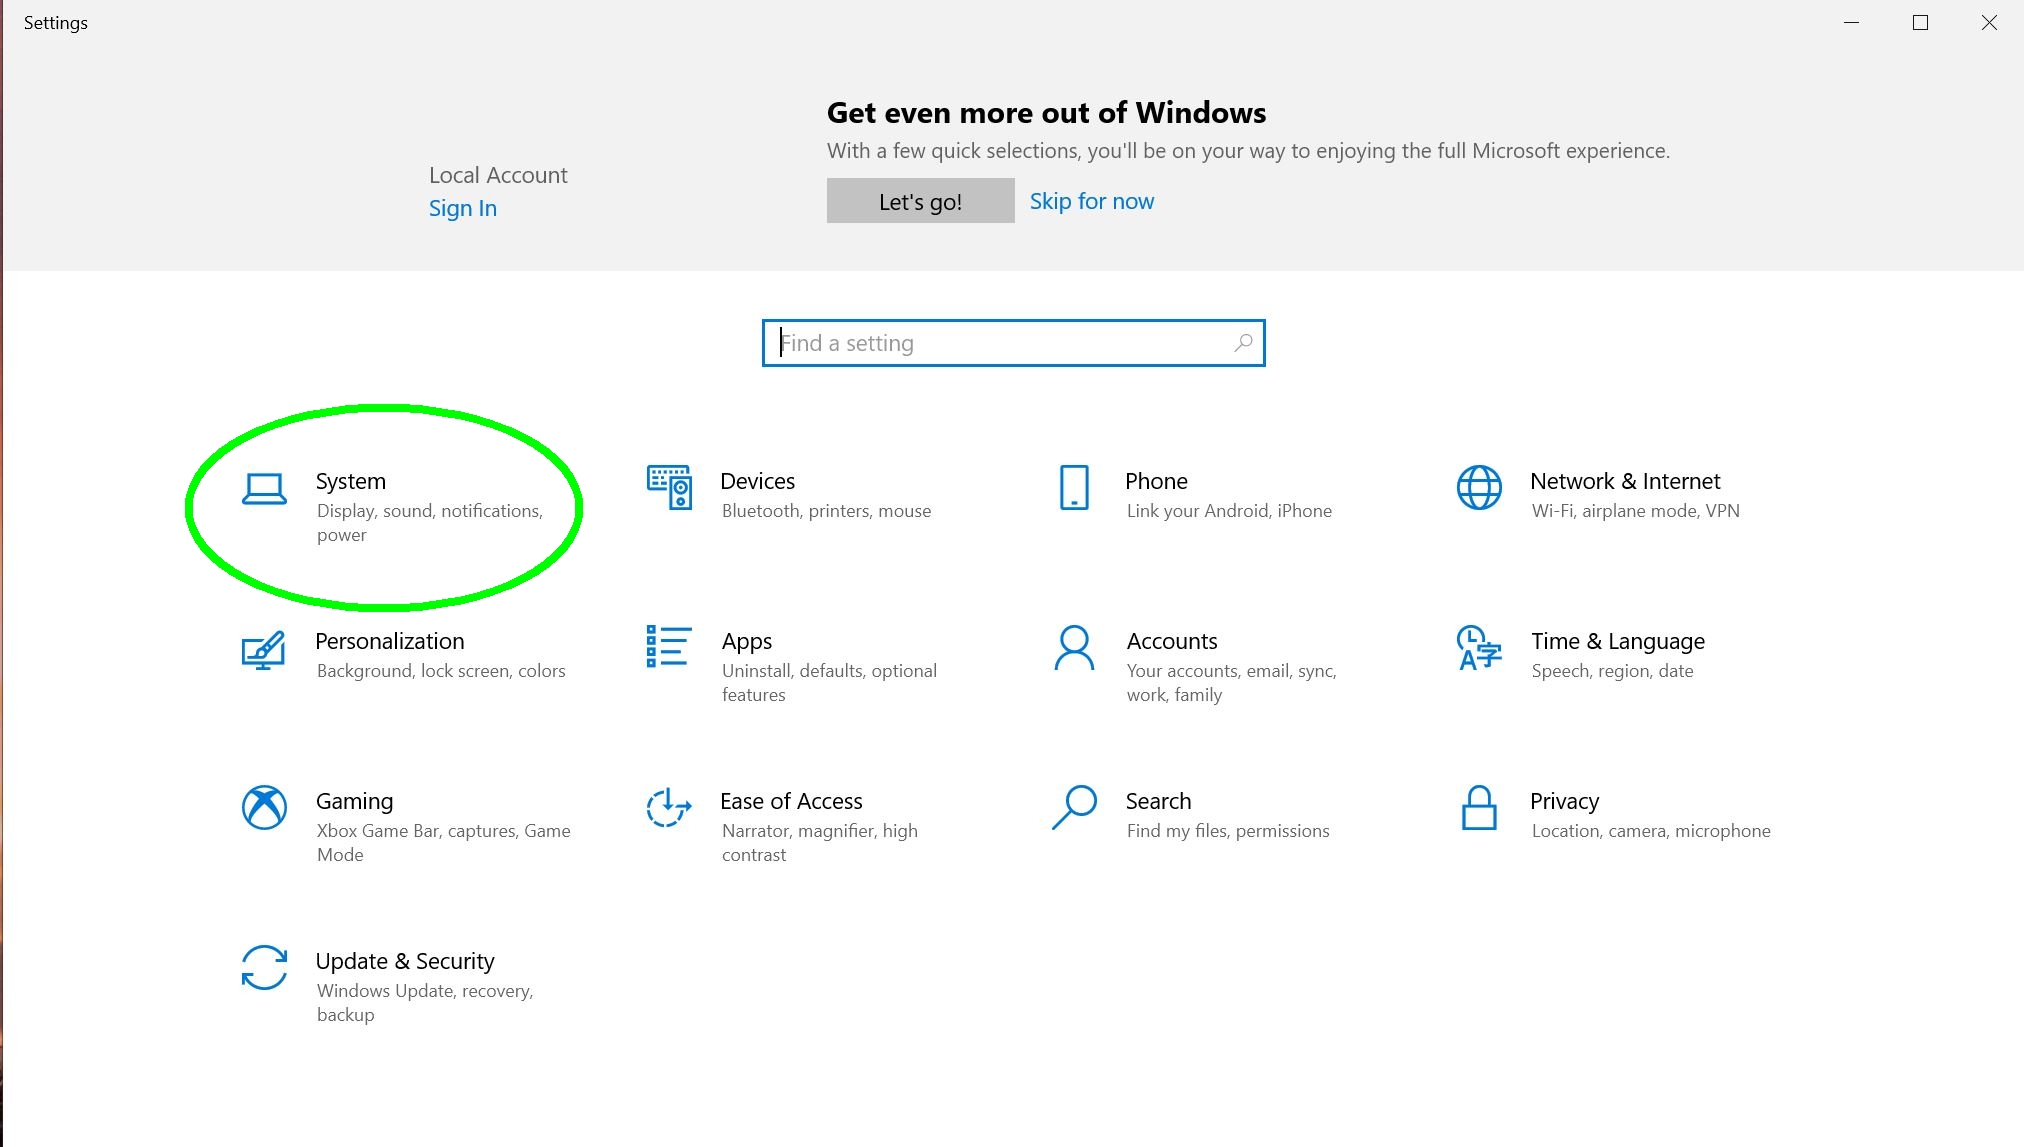Select the Update & Security title text
The width and height of the screenshot is (2024, 1147).
tap(404, 961)
